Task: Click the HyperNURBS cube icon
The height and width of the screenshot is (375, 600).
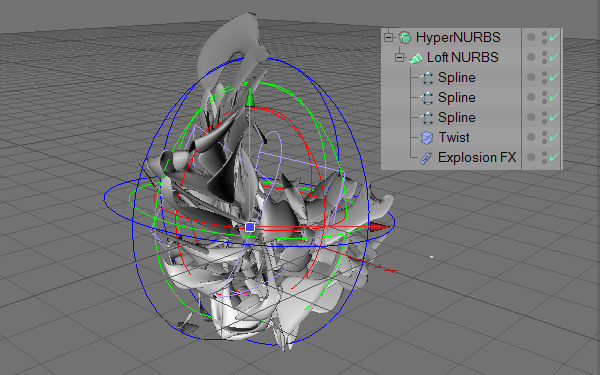Action: pyautogui.click(x=404, y=38)
